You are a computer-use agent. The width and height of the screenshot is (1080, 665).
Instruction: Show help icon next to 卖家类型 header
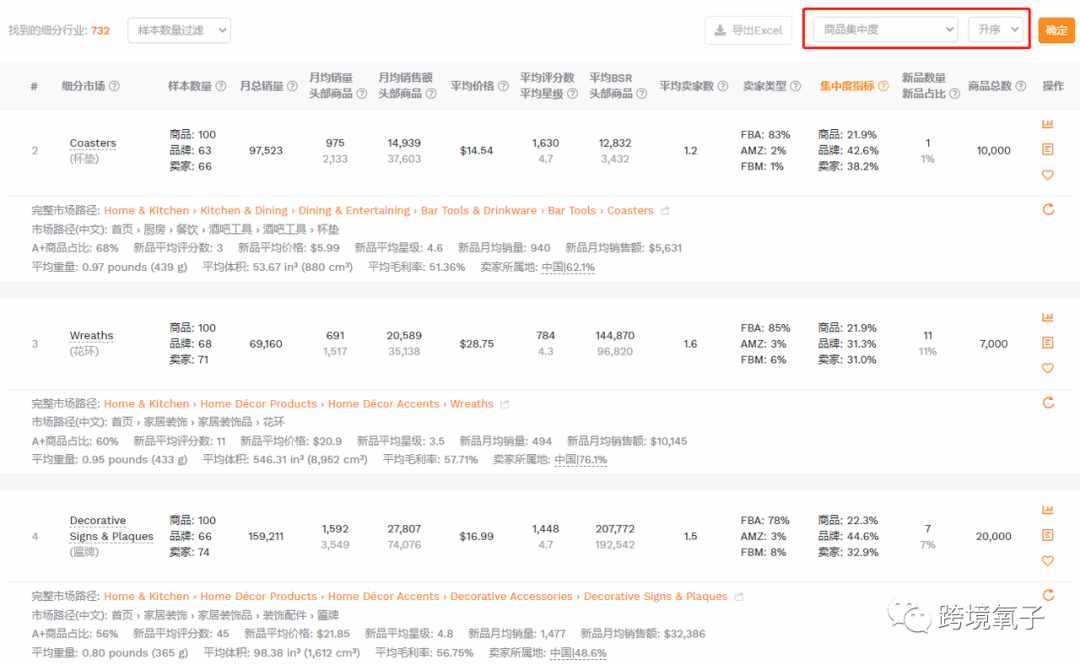click(796, 86)
